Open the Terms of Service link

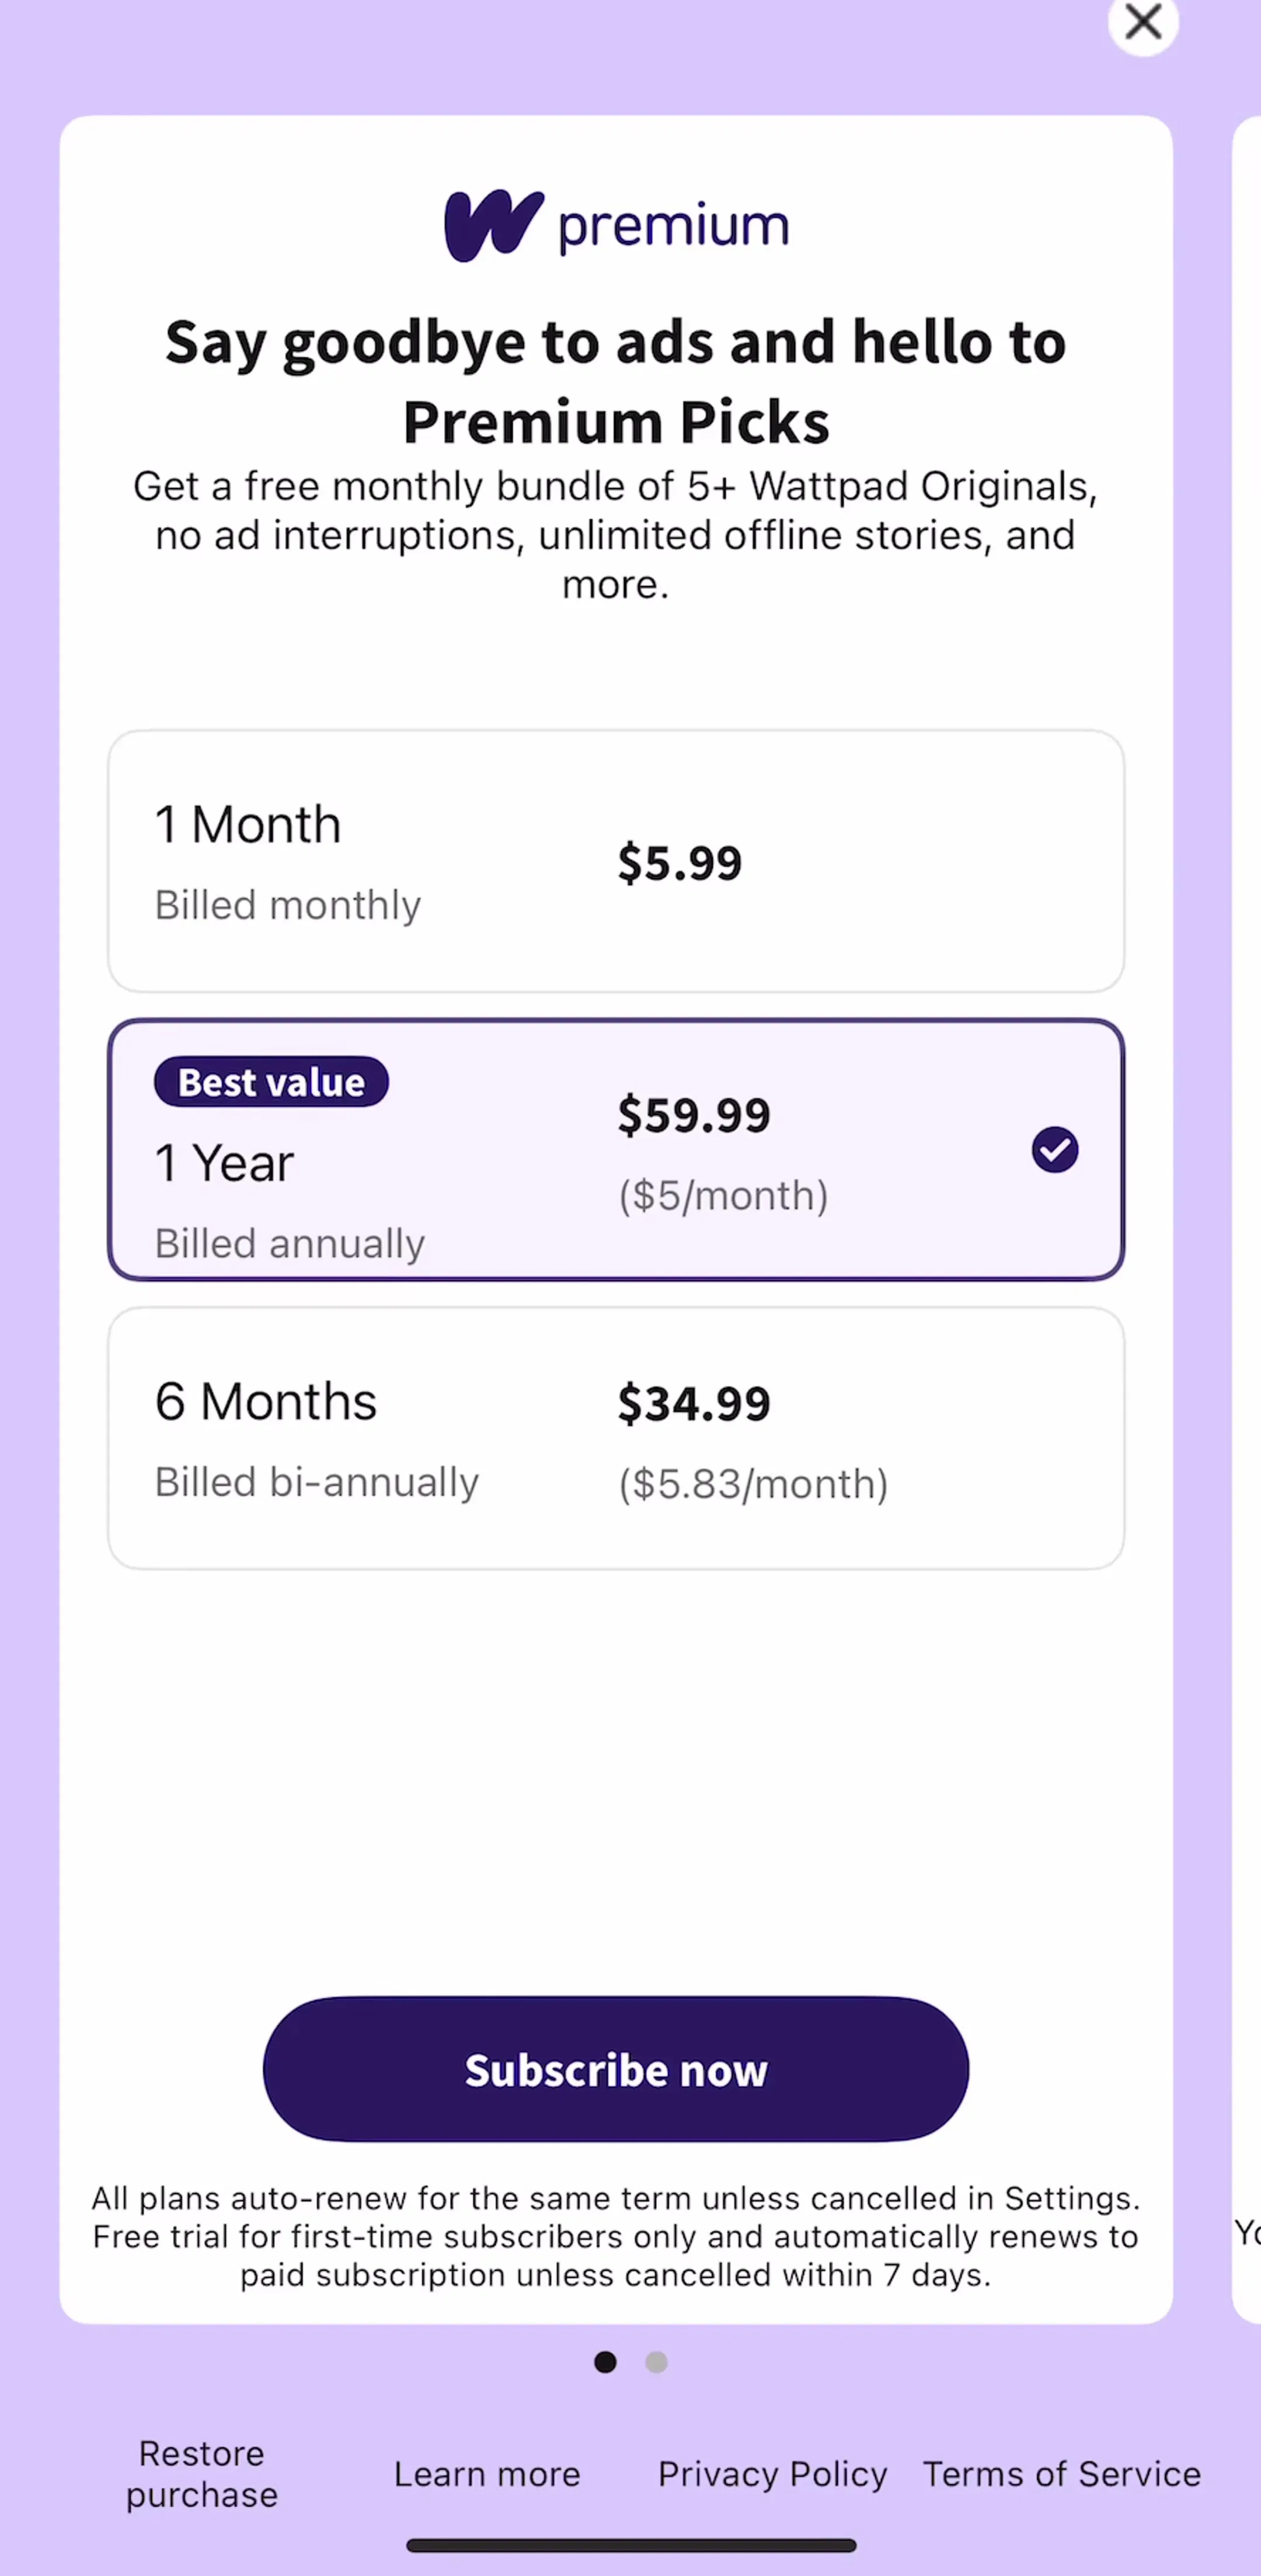pos(1061,2474)
